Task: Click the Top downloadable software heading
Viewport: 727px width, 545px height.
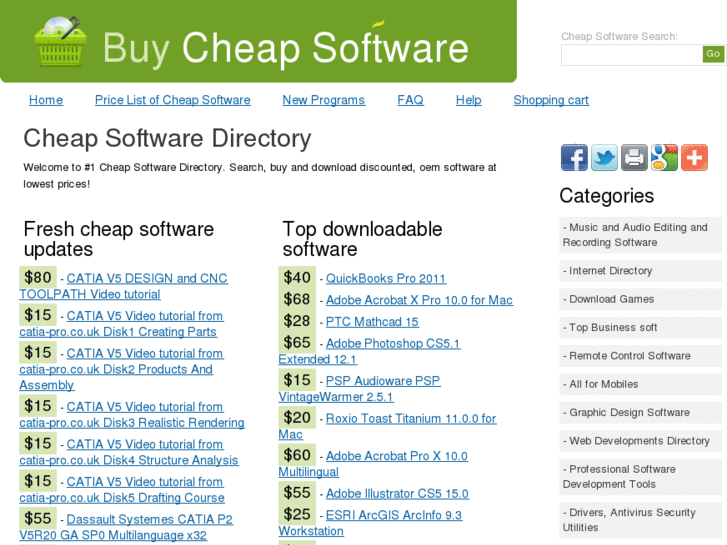Action: point(362,239)
